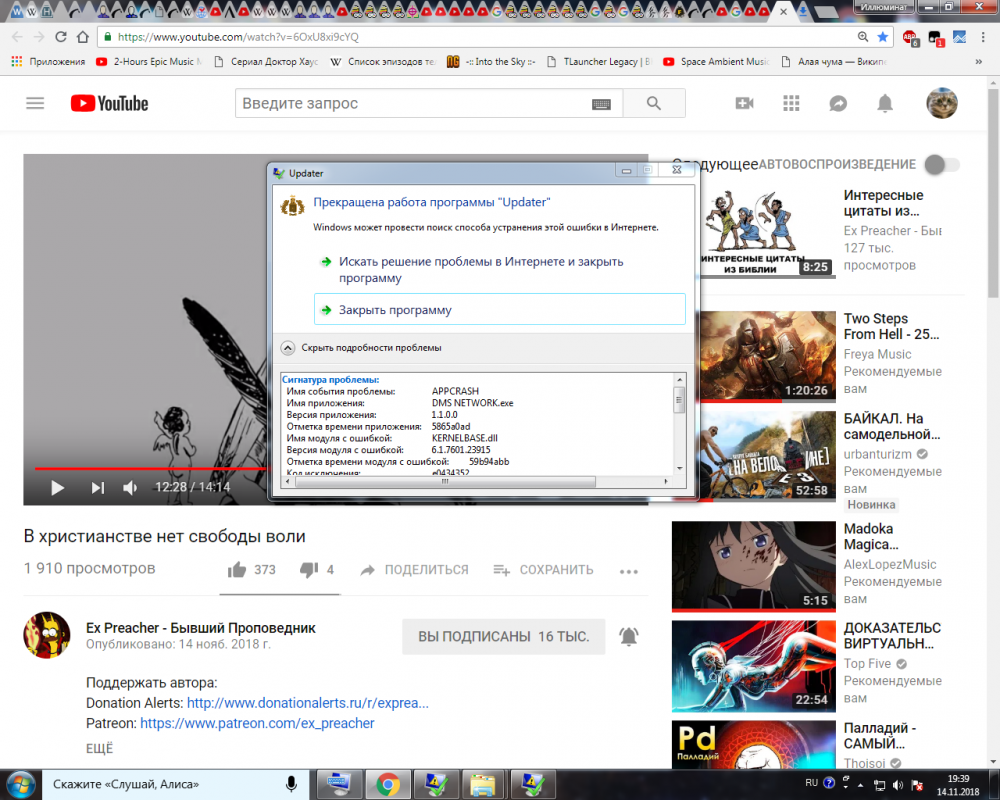Screen dimensions: 1000x800
Task: Open the more actions three-dot menu
Action: 629,572
